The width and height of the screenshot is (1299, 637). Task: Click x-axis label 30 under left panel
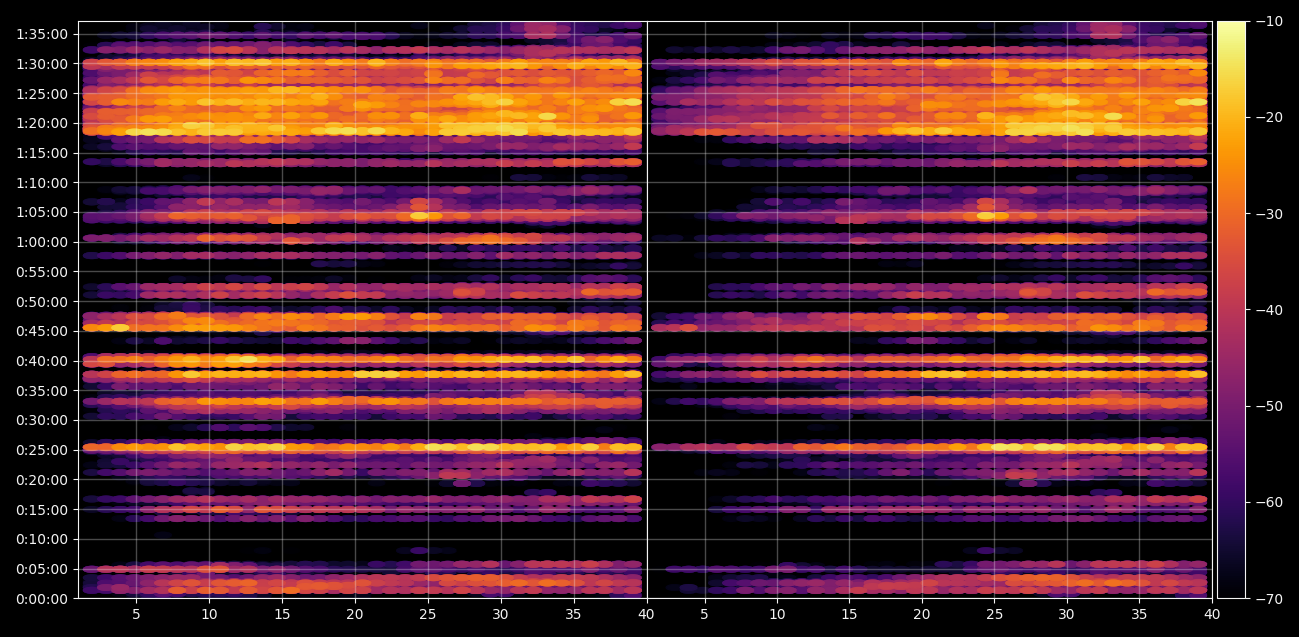point(501,614)
